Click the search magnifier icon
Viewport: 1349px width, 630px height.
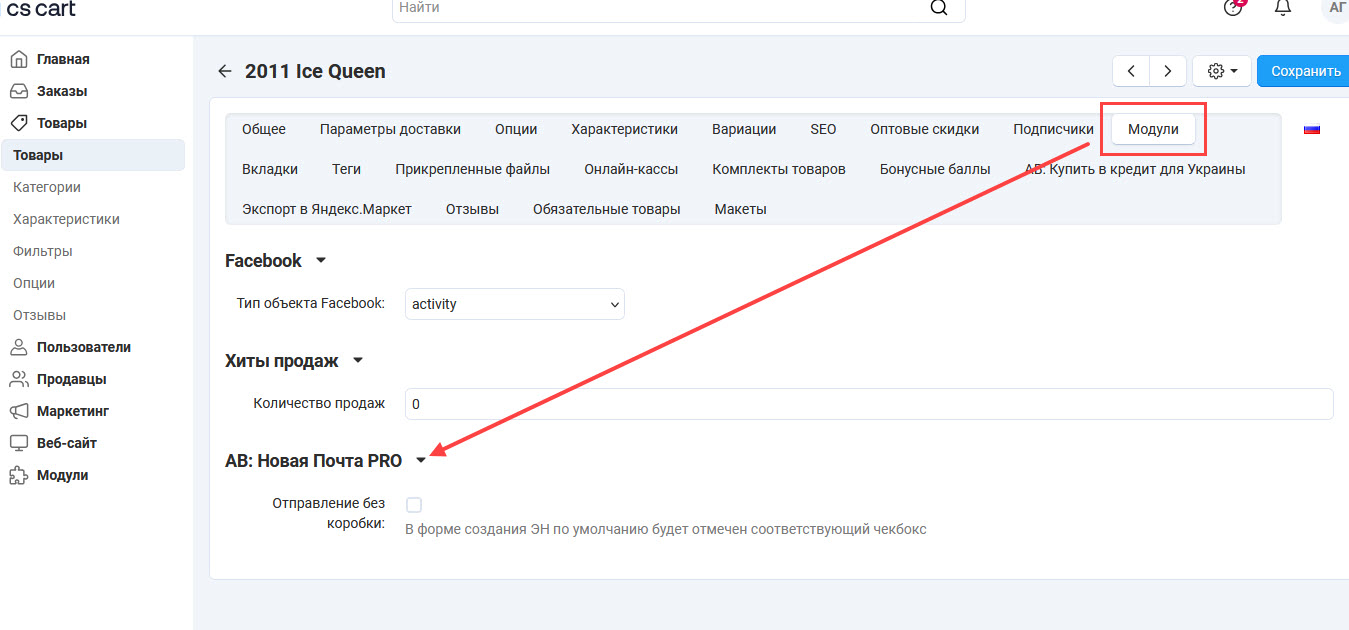(938, 8)
